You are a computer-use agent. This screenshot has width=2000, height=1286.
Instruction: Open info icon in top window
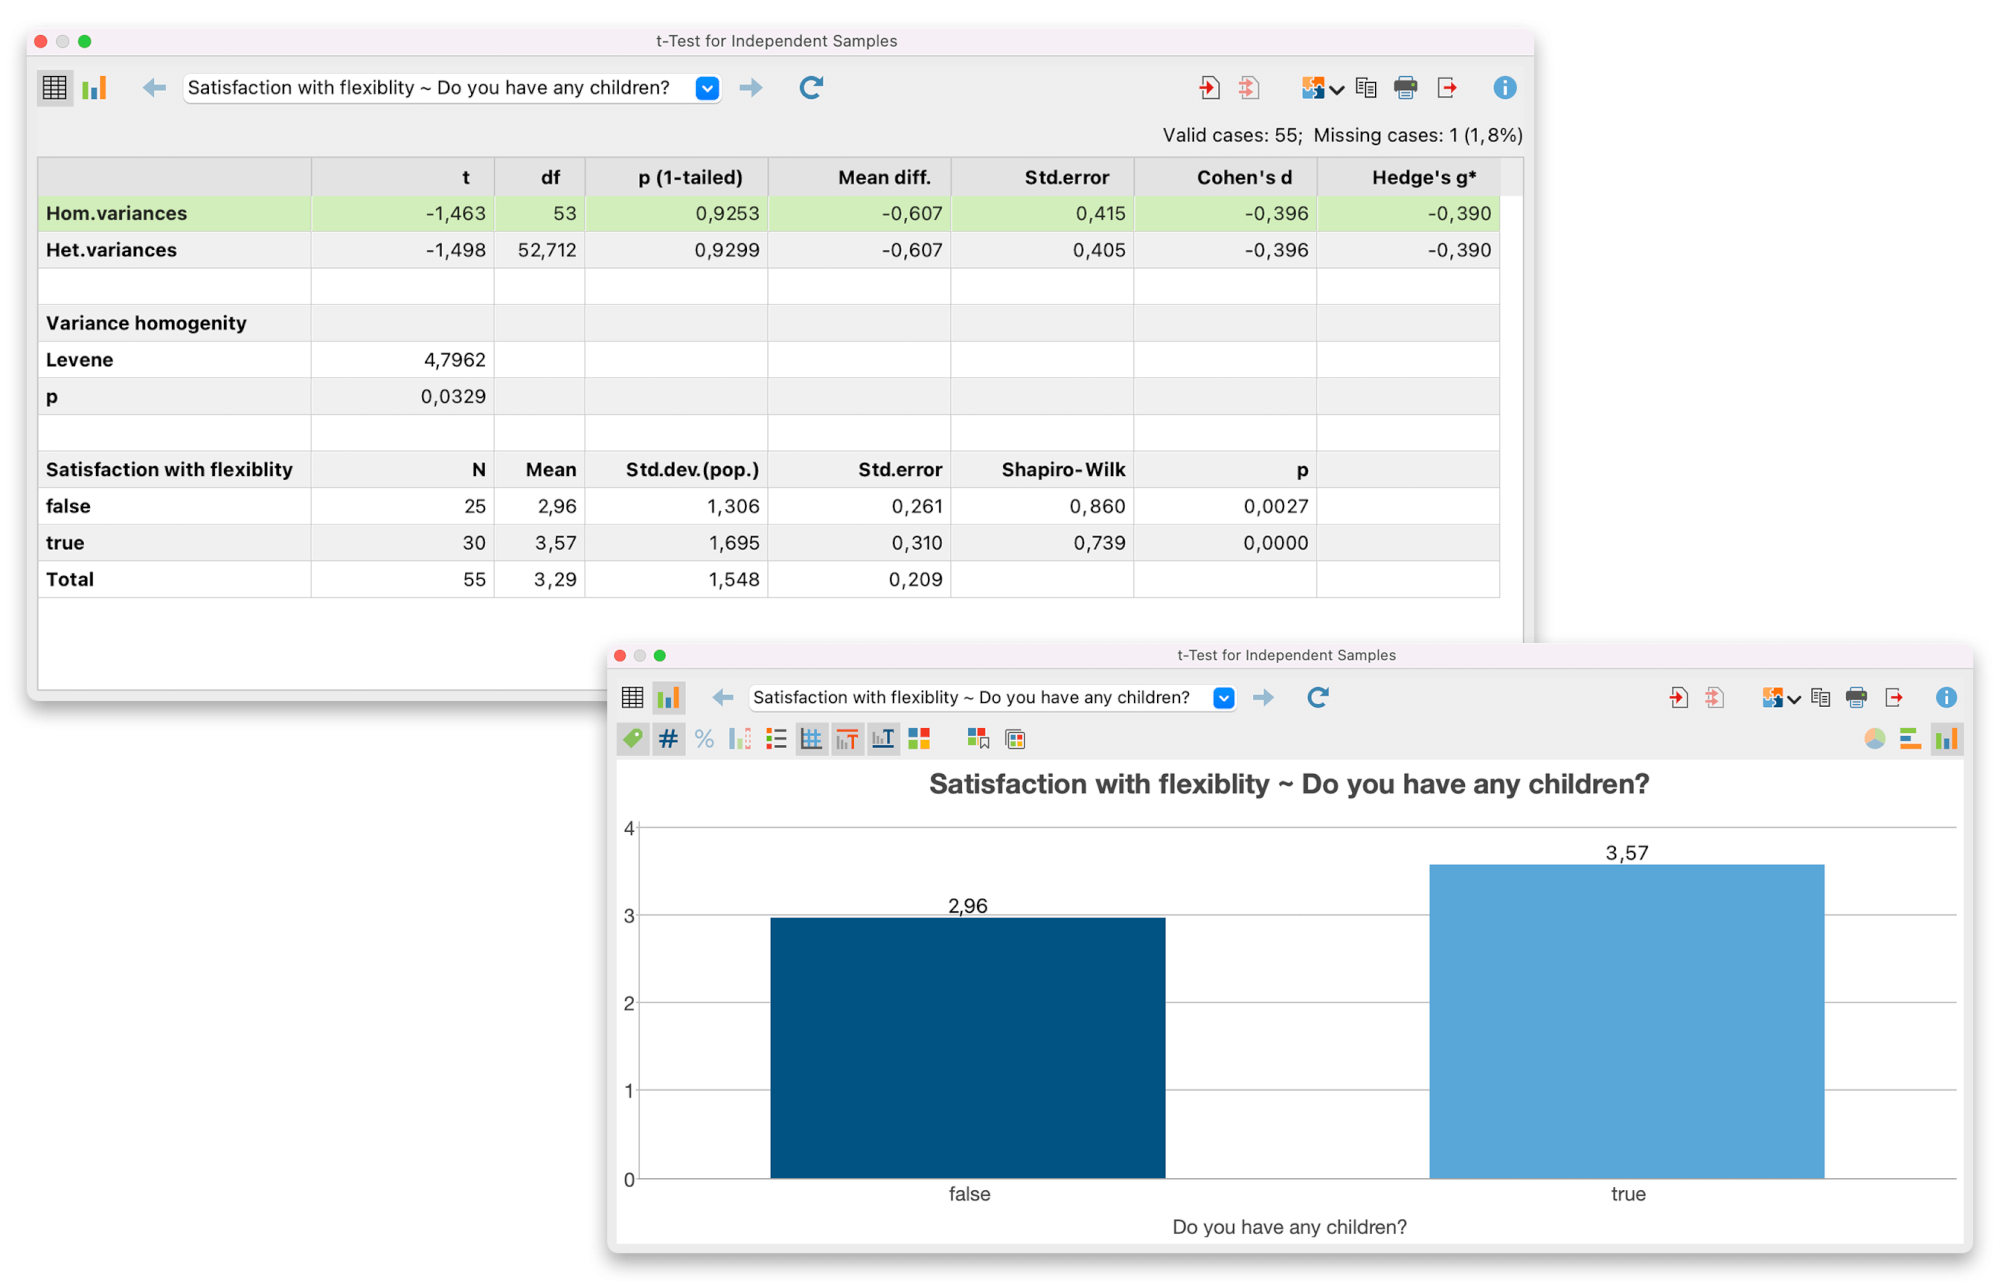tap(1504, 88)
